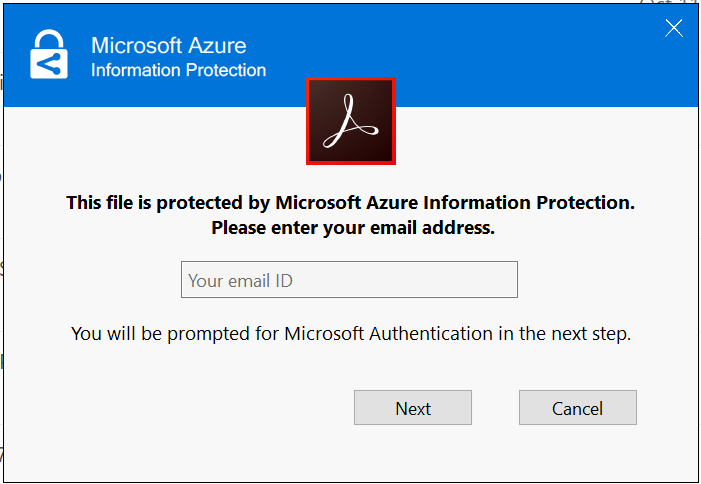Screen dimensions: 701x484
Task: Click the share symbol inside the padlock
Action: coord(48,64)
